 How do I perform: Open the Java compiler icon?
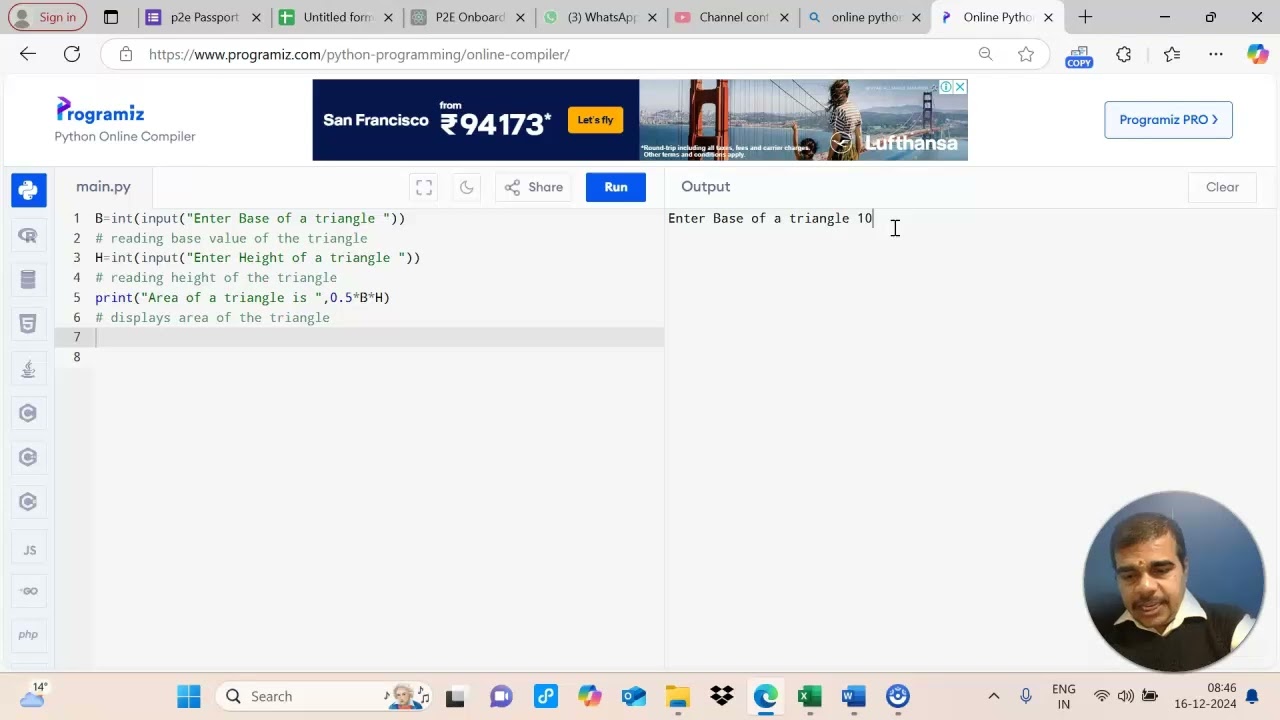[28, 369]
